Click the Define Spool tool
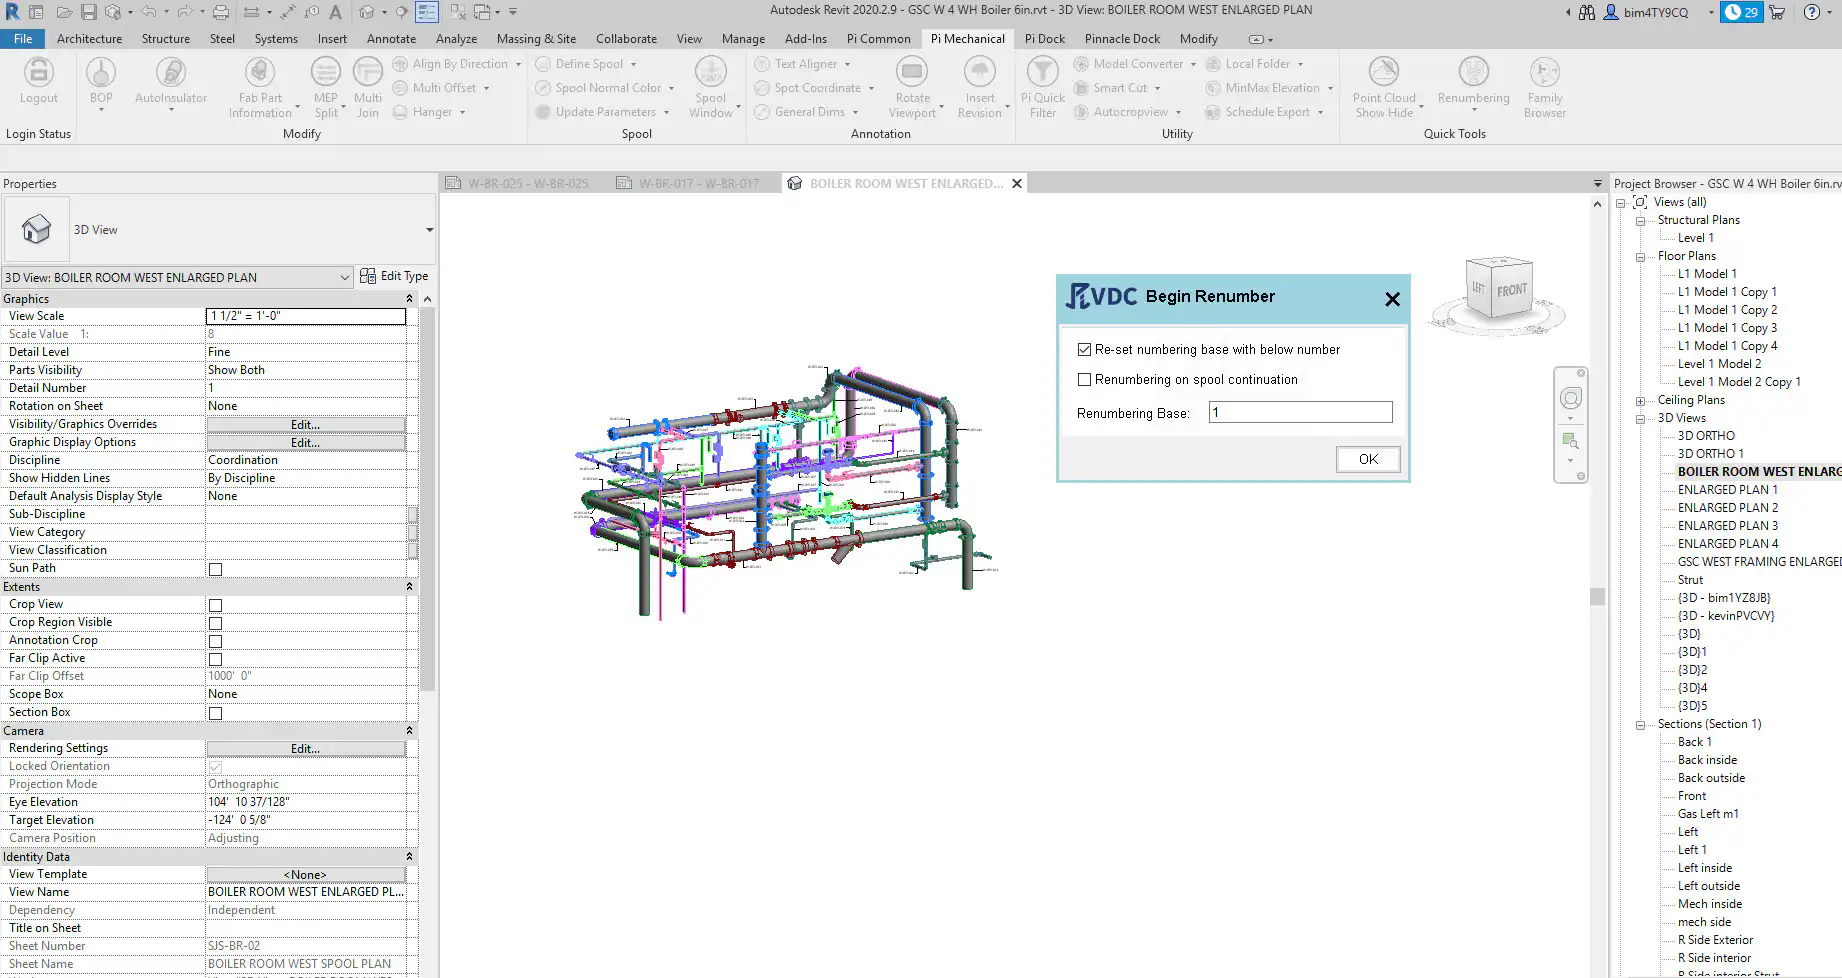Viewport: 1842px width, 978px height. click(588, 64)
